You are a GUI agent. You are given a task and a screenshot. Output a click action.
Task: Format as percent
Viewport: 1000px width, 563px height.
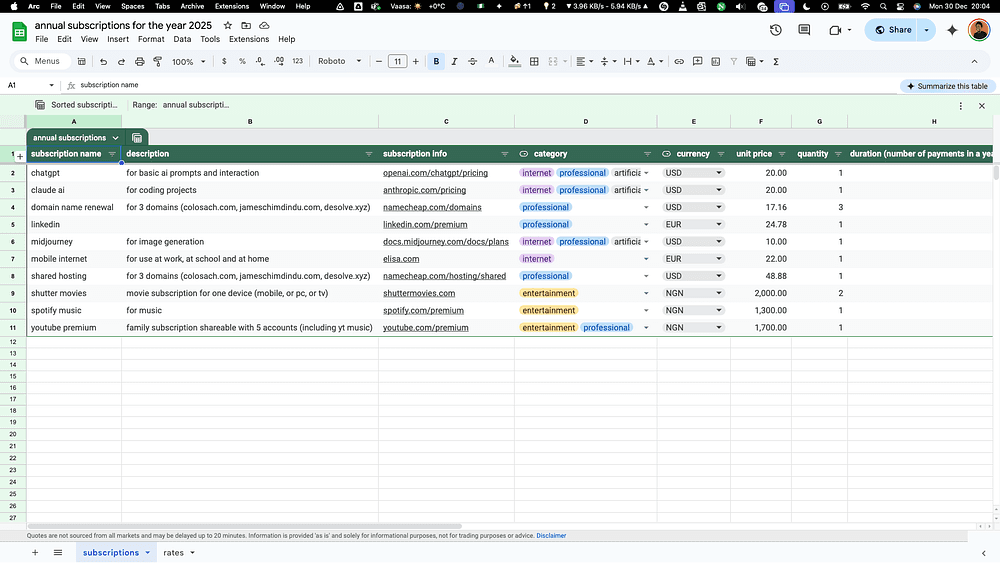tap(242, 62)
